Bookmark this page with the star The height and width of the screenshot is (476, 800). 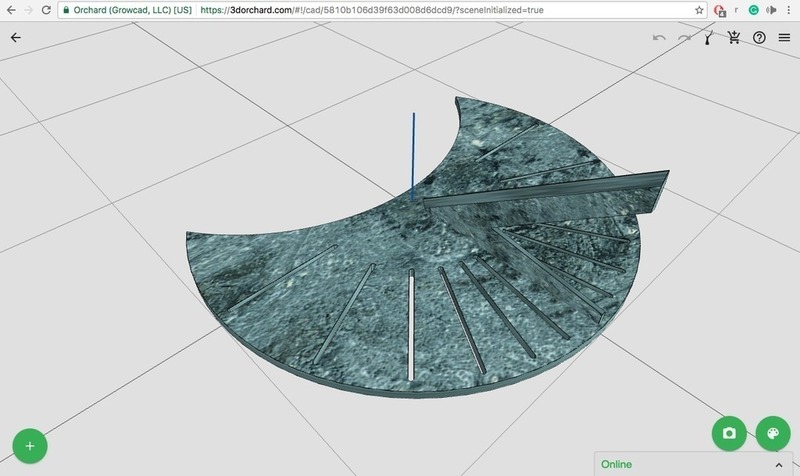[x=699, y=10]
